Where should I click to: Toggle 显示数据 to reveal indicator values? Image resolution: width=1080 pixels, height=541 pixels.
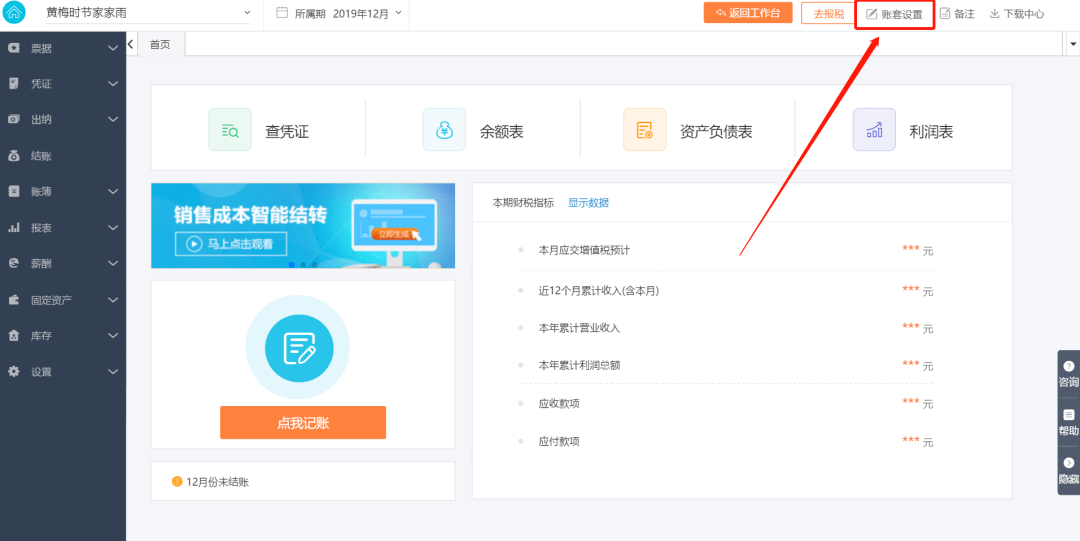(x=588, y=203)
